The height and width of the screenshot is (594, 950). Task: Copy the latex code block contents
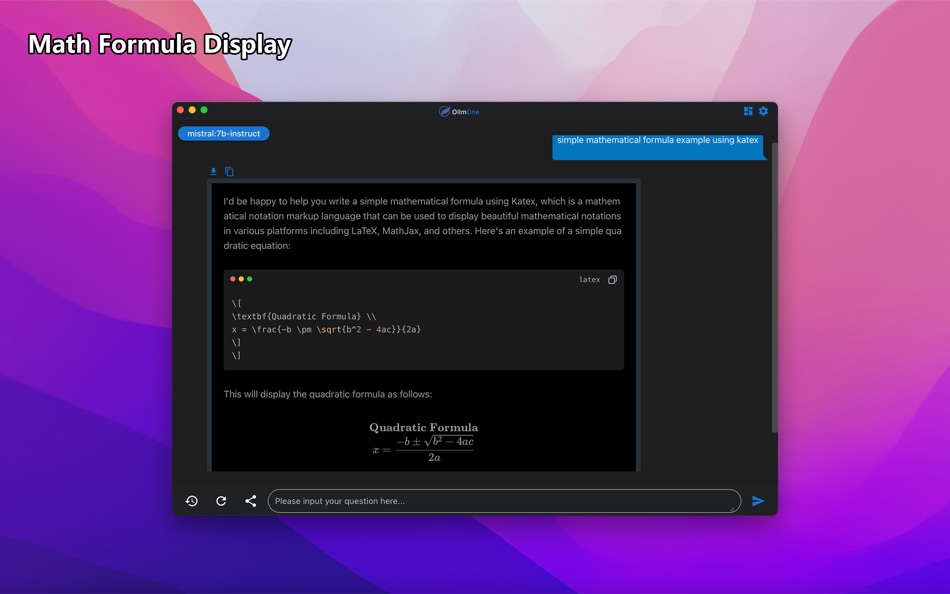(613, 279)
